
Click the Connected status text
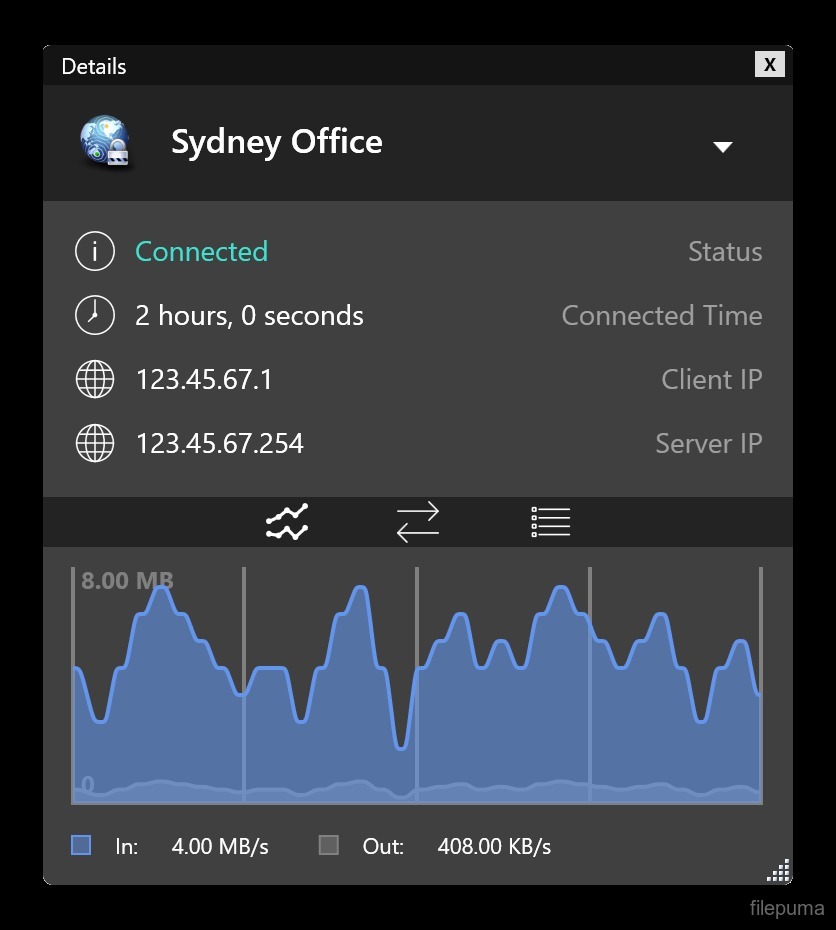click(201, 252)
